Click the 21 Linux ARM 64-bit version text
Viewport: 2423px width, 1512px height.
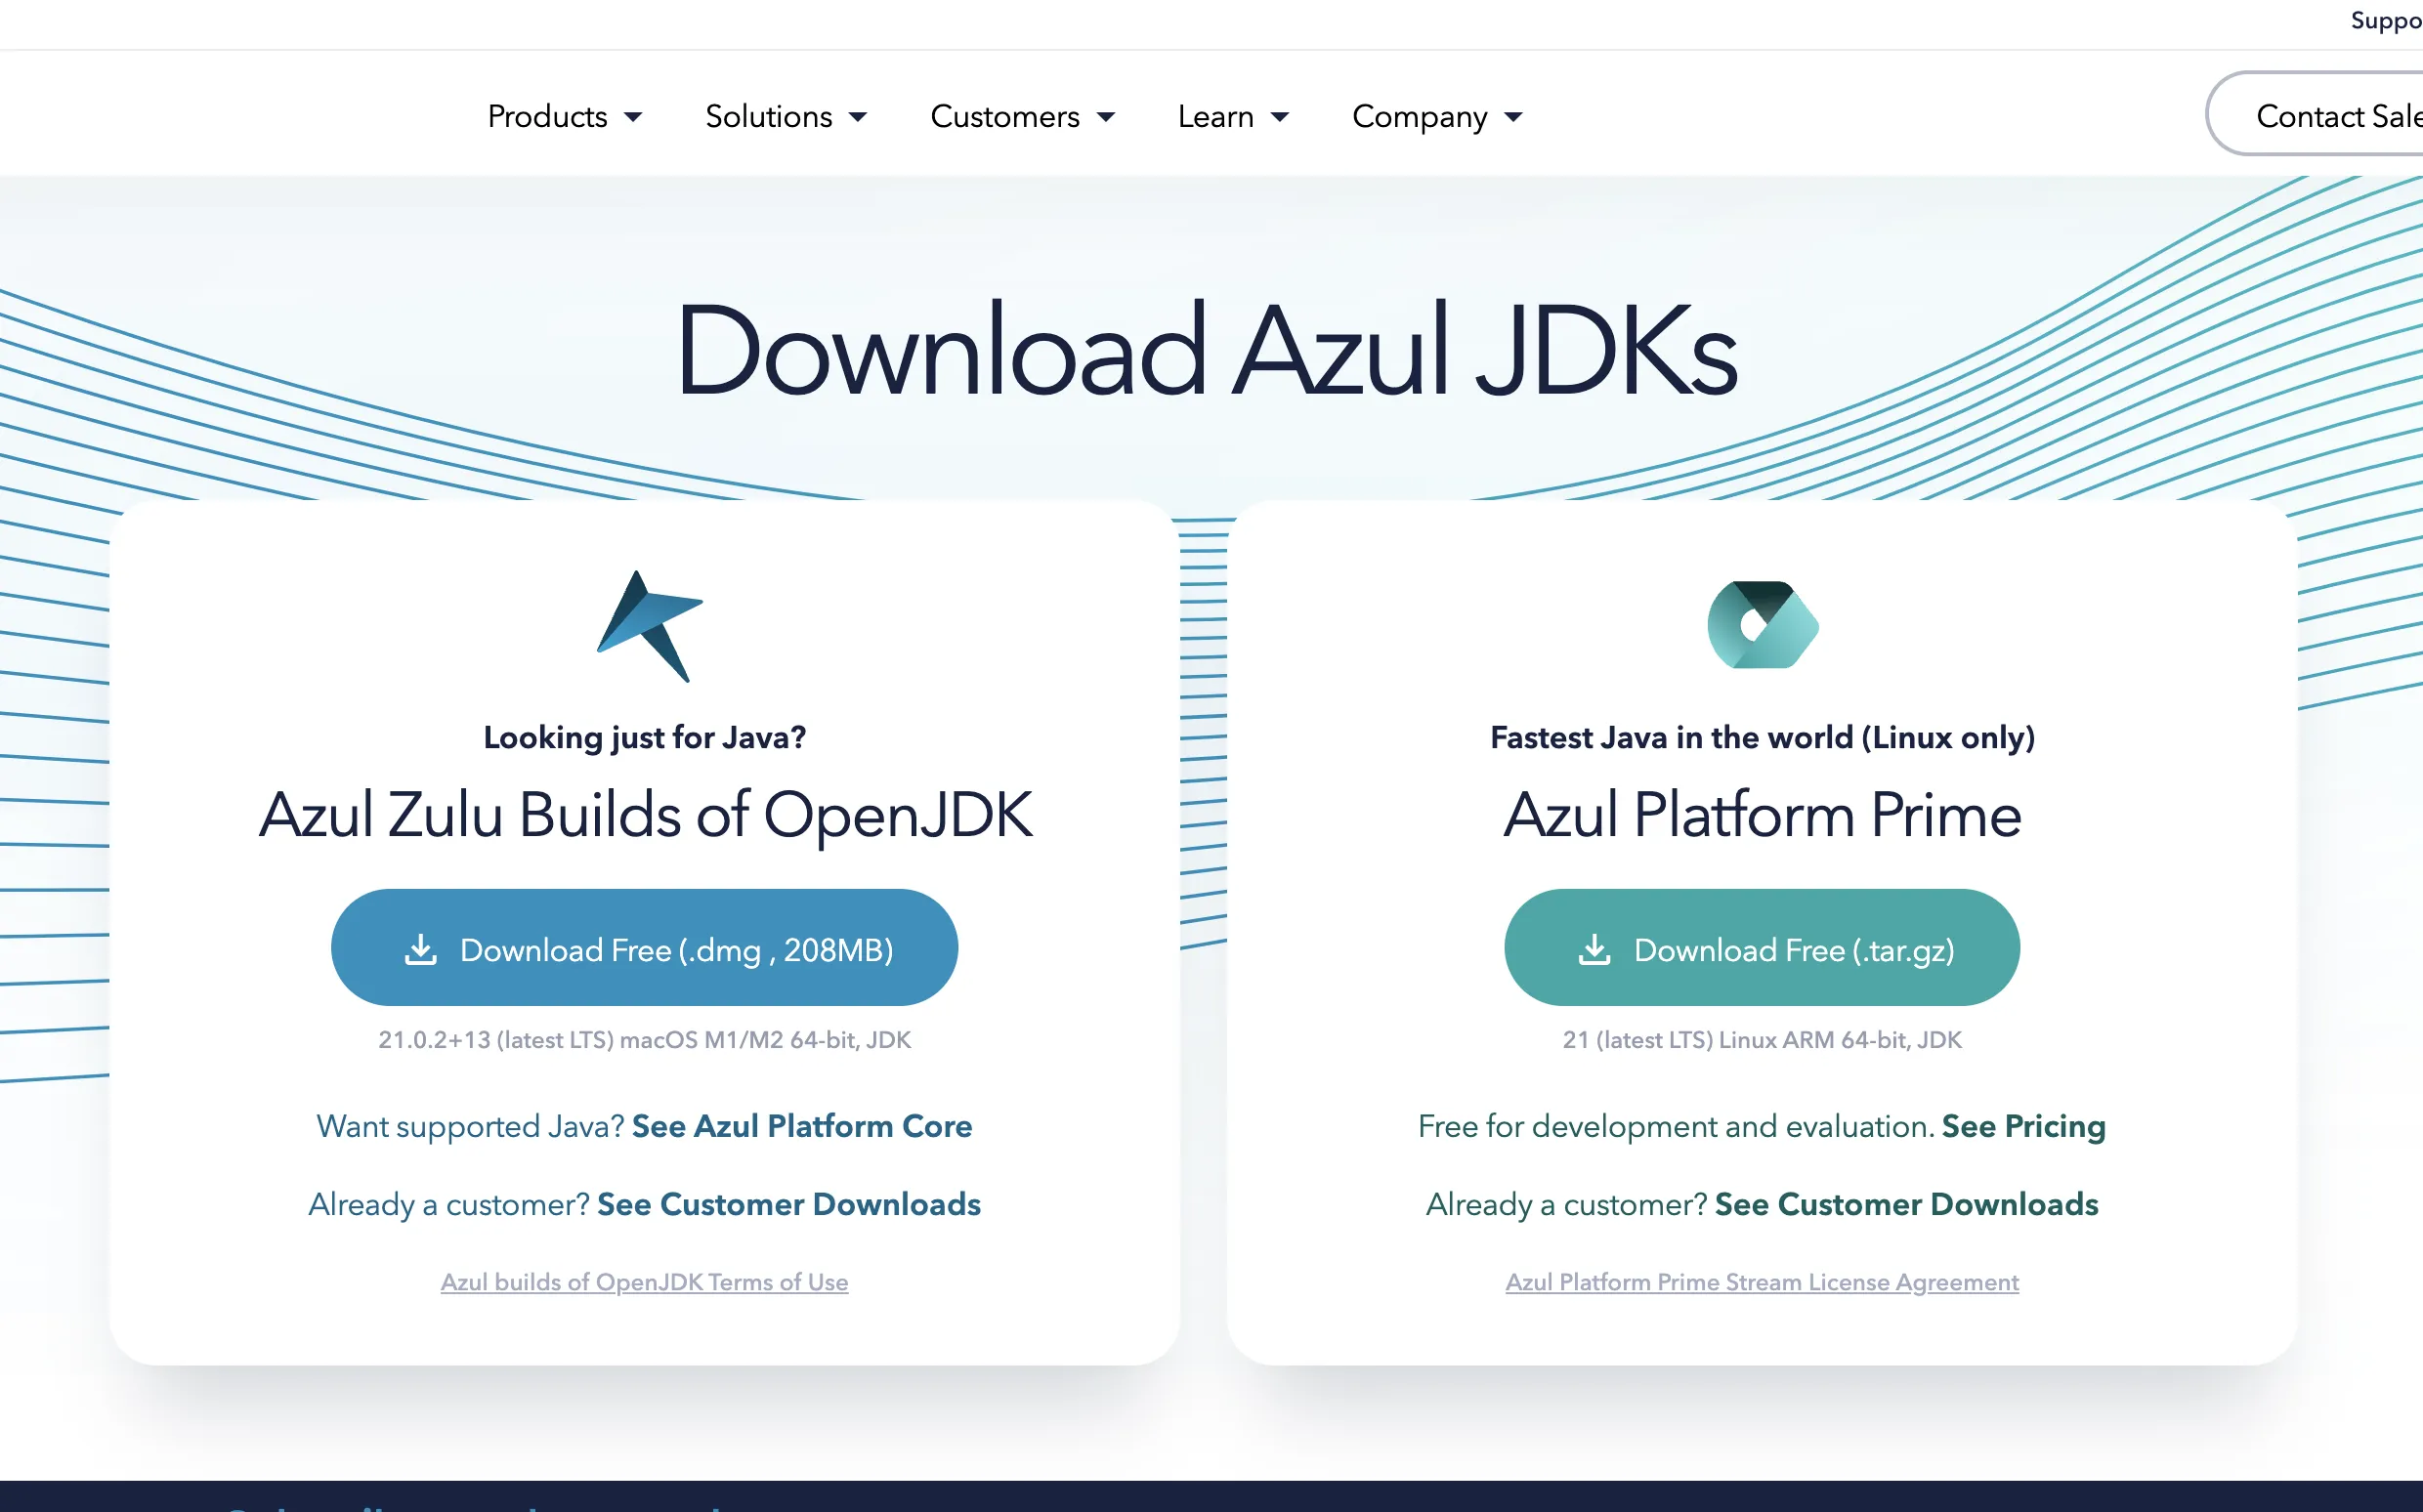coord(1762,1040)
